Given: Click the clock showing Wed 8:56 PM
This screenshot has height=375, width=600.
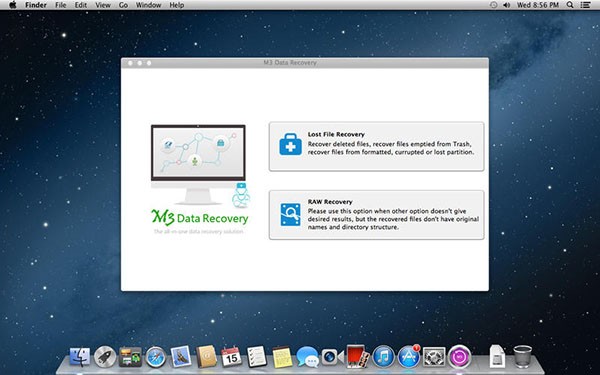Looking at the screenshot, I should tap(538, 5).
